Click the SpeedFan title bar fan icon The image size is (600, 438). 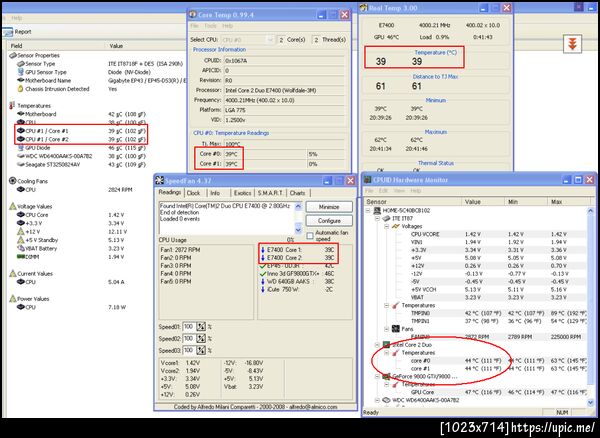tap(160, 181)
